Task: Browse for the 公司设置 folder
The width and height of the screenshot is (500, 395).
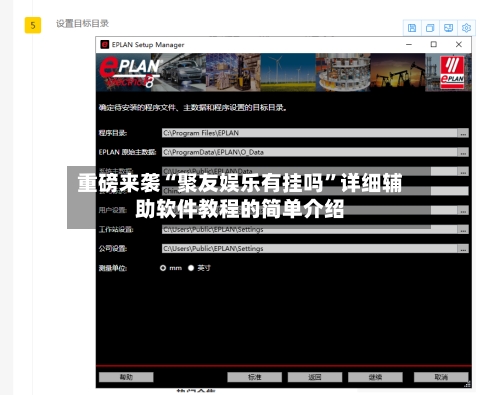Action: [463, 249]
